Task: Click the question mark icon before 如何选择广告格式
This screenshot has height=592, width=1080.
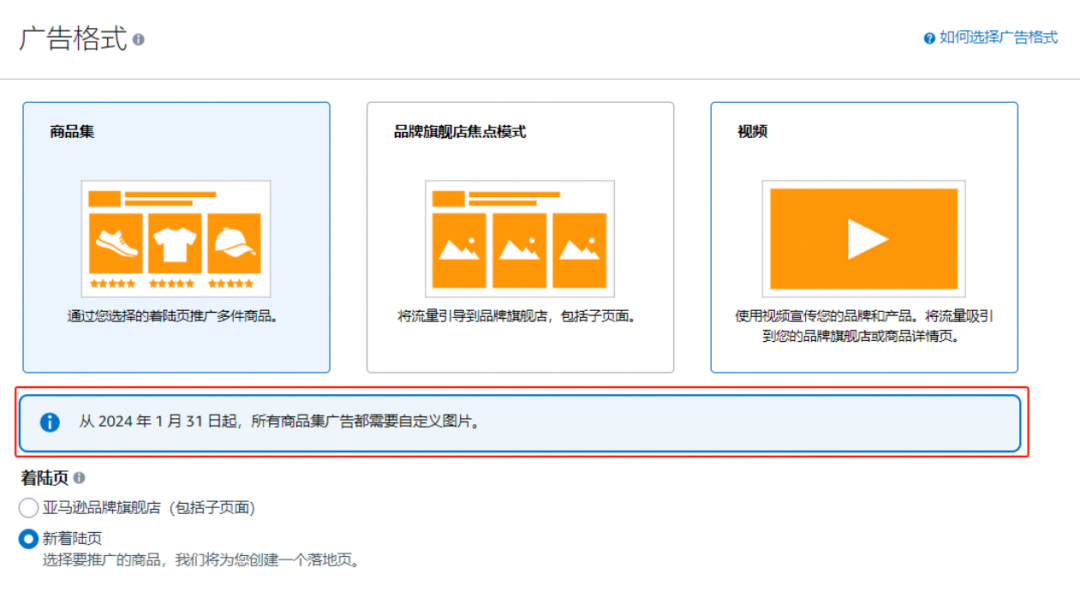Action: click(x=929, y=38)
